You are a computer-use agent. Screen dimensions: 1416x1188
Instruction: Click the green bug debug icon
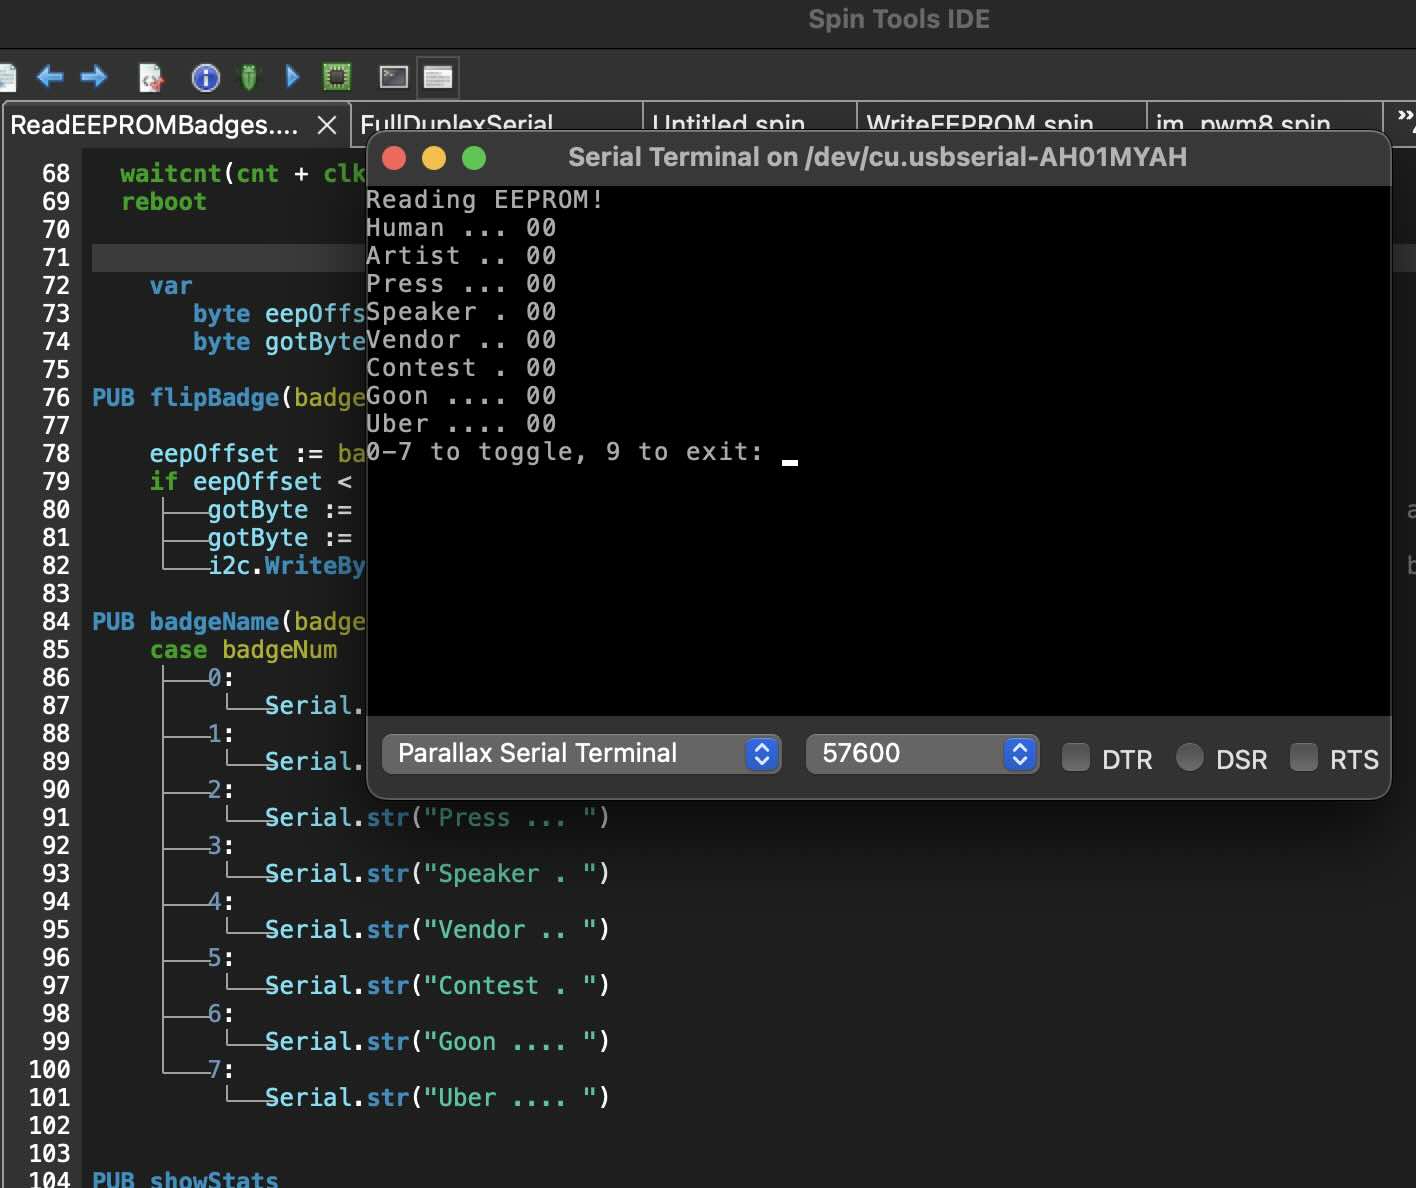[249, 77]
